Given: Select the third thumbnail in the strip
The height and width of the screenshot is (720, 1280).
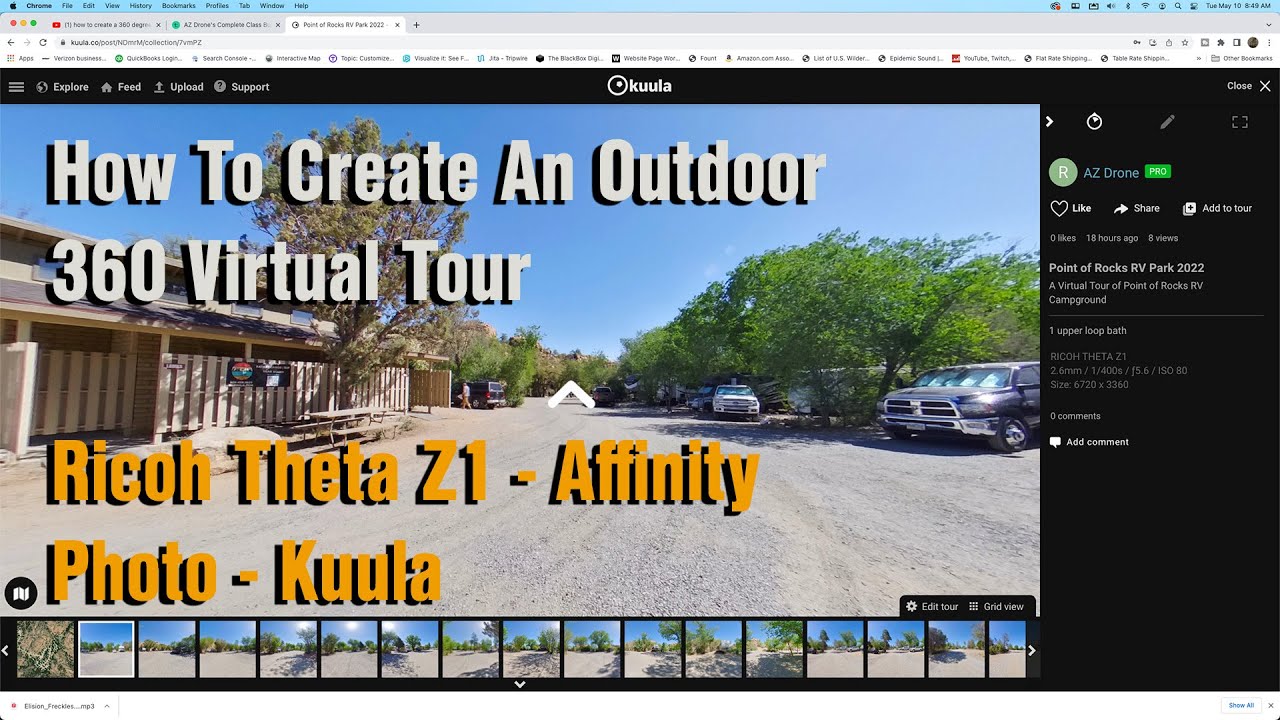Looking at the screenshot, I should click(x=166, y=649).
